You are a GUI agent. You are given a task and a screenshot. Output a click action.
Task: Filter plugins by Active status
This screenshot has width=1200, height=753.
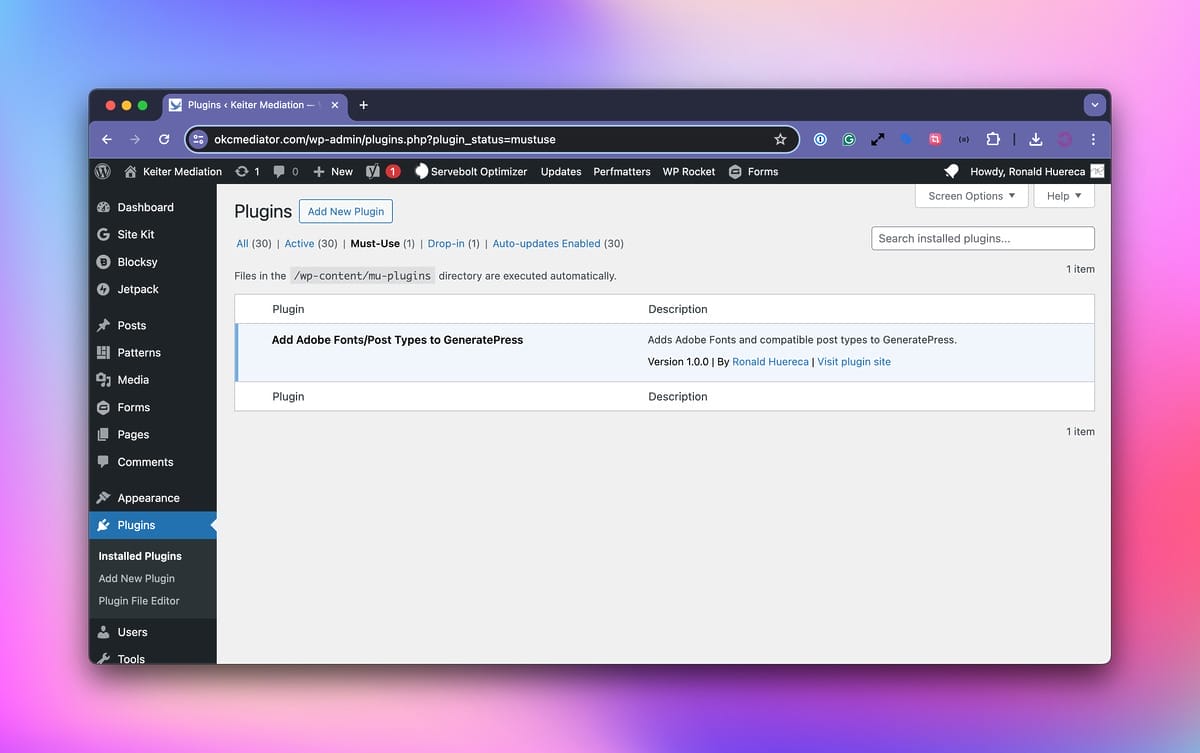click(x=299, y=243)
